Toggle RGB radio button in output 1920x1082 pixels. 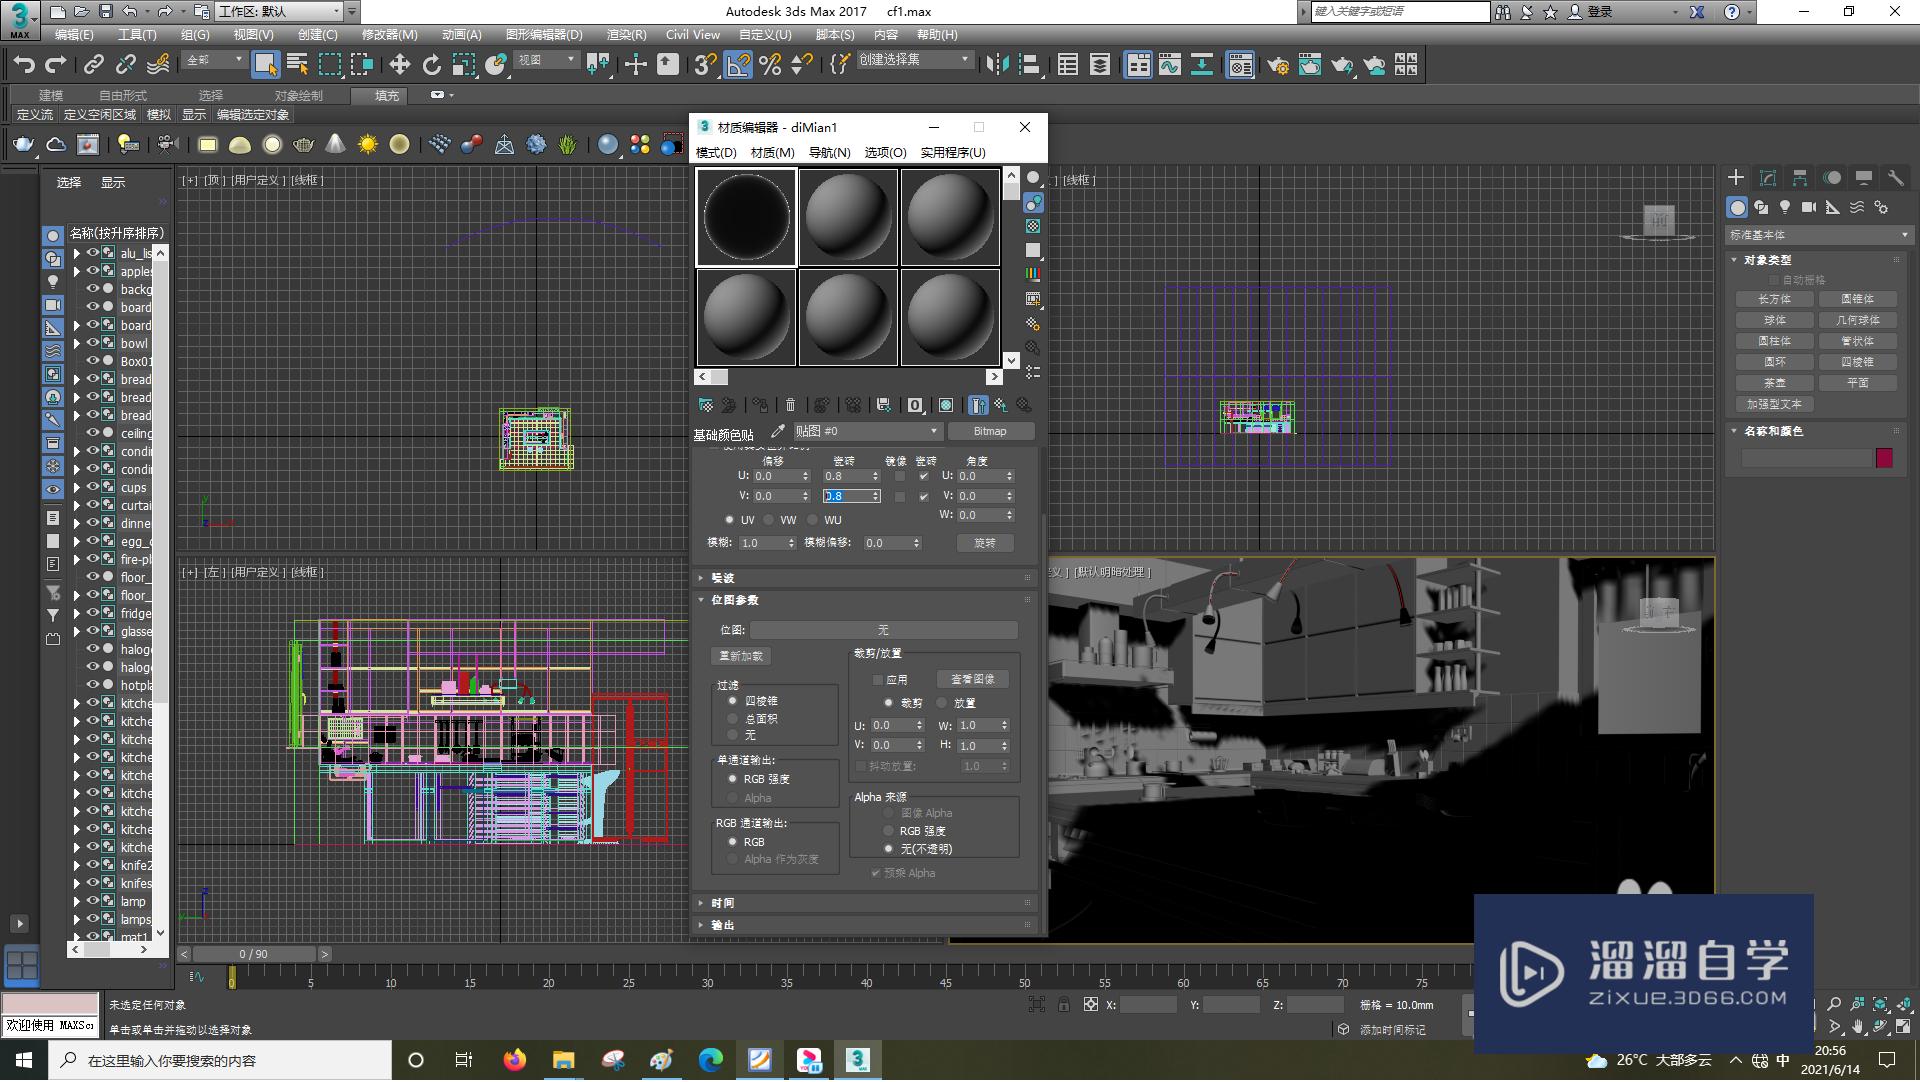[735, 841]
